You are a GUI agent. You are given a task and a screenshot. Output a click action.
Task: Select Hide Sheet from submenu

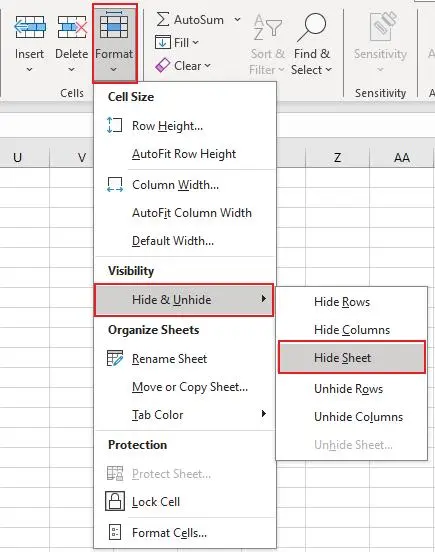coord(352,358)
